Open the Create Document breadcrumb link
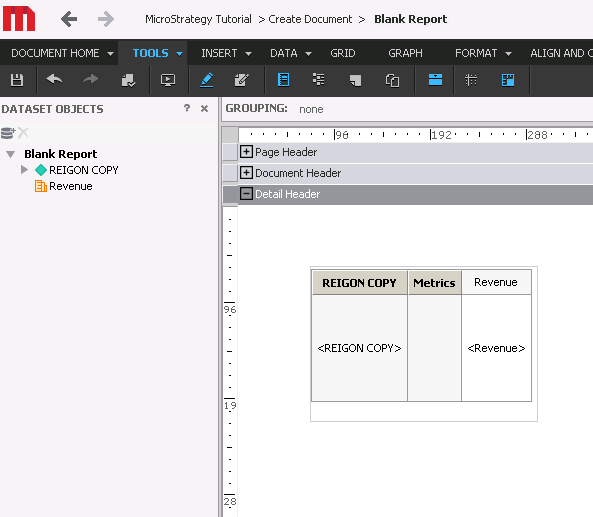 tap(310, 19)
